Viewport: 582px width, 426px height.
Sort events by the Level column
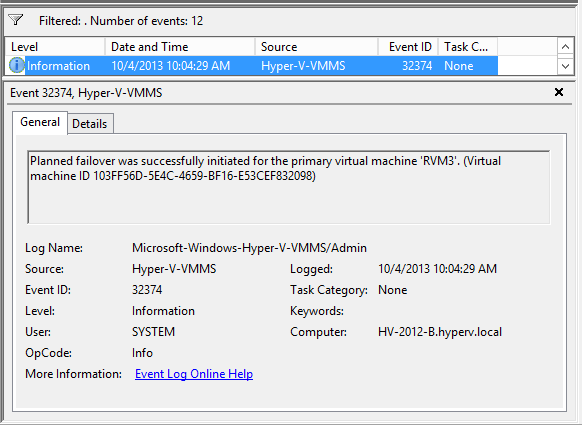tap(55, 47)
